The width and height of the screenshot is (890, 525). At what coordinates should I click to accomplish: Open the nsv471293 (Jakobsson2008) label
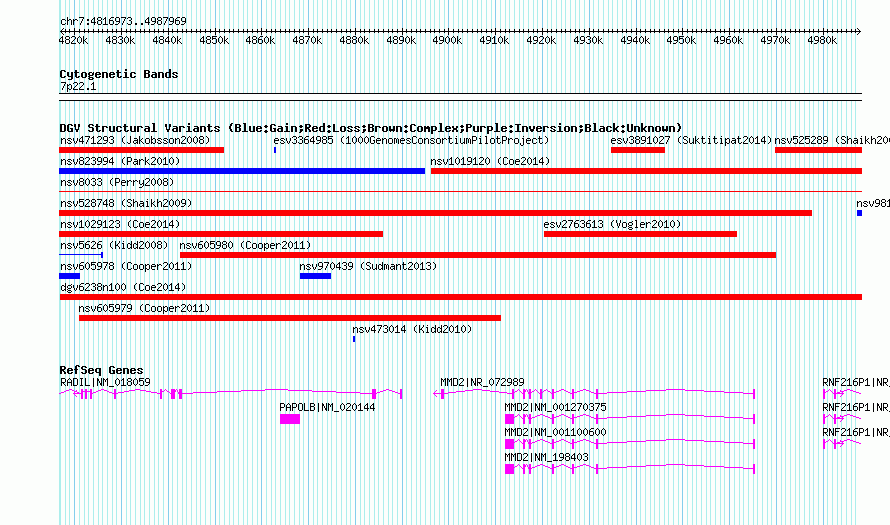coord(135,140)
